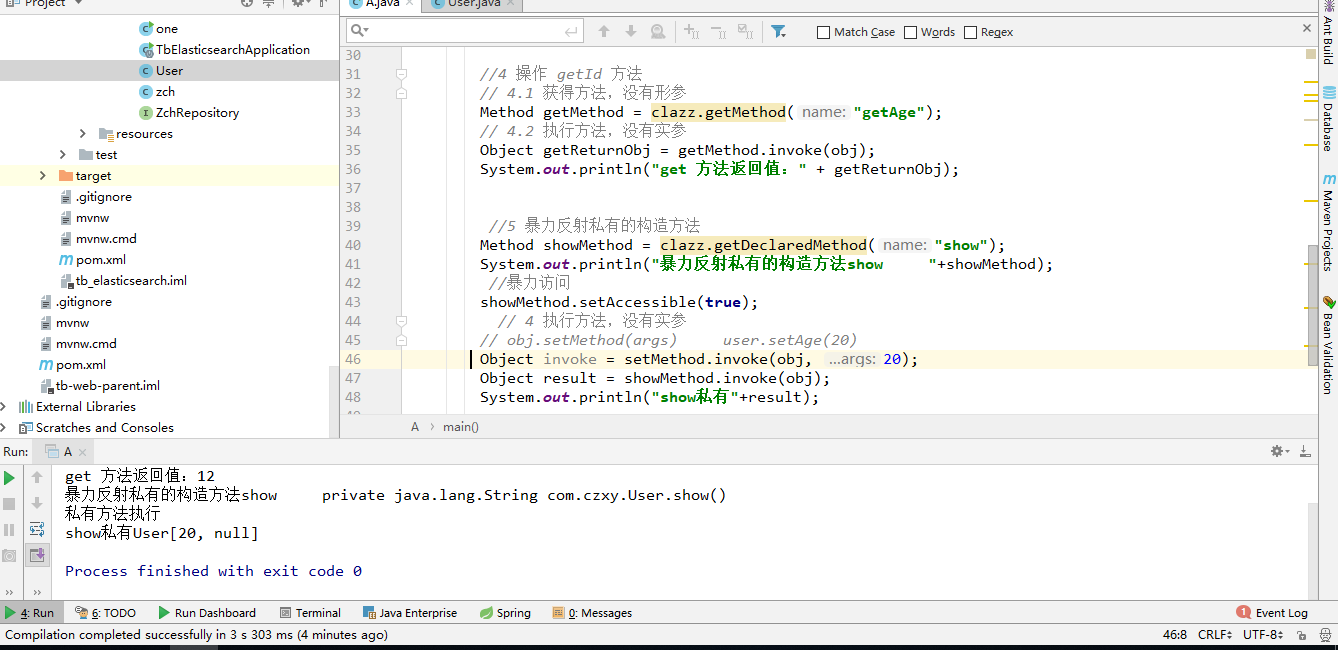The width and height of the screenshot is (1338, 650).
Task: Open the search filter funnel options
Action: tap(779, 32)
